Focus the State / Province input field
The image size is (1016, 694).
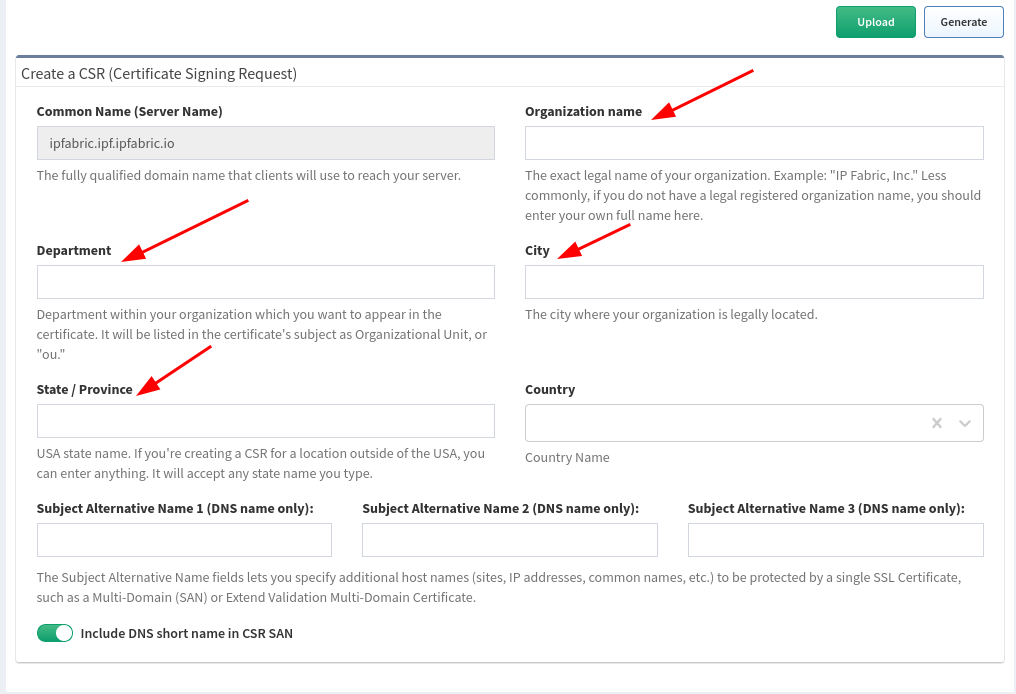point(266,421)
